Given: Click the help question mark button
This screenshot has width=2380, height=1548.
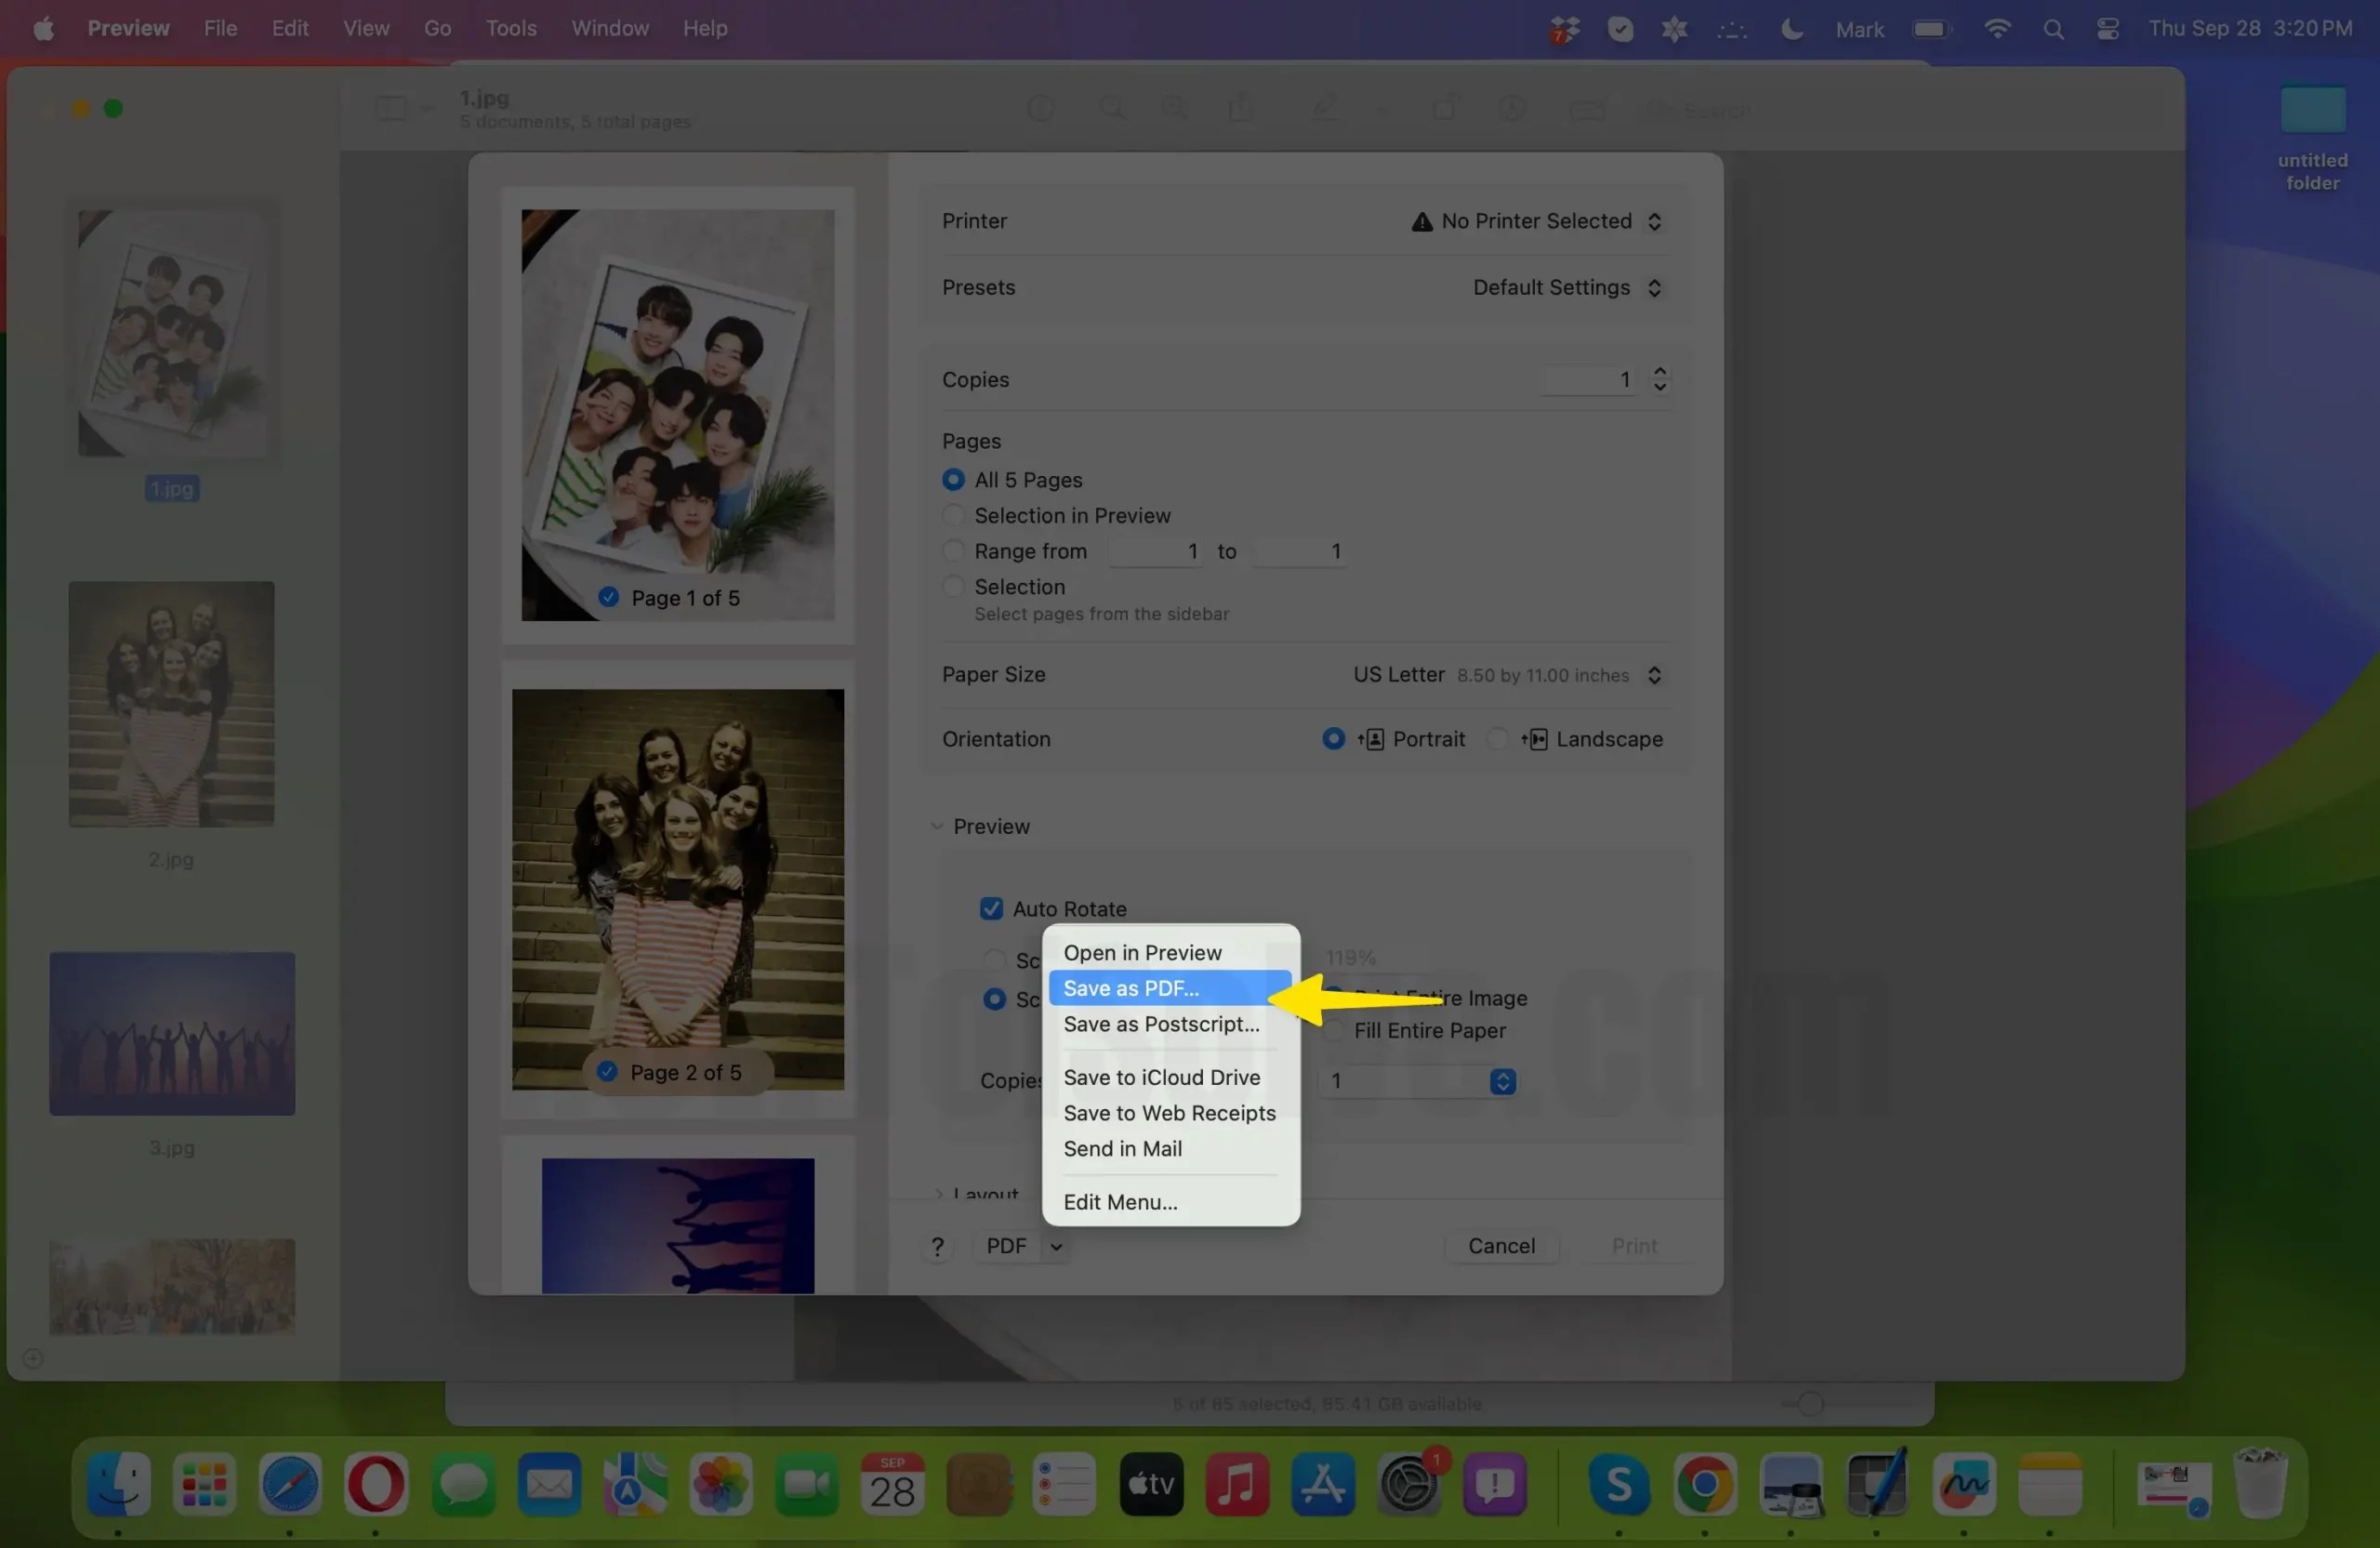Looking at the screenshot, I should point(937,1247).
